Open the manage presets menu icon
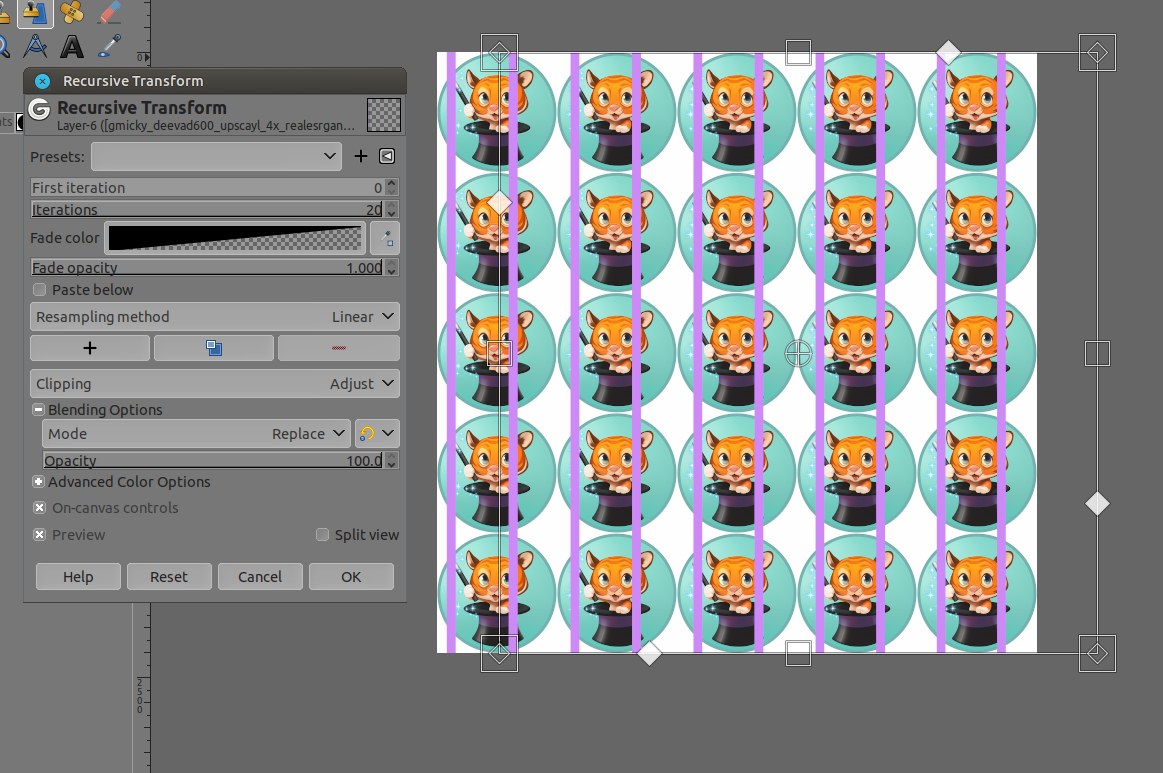Screen dimensions: 1163x773 coord(387,156)
